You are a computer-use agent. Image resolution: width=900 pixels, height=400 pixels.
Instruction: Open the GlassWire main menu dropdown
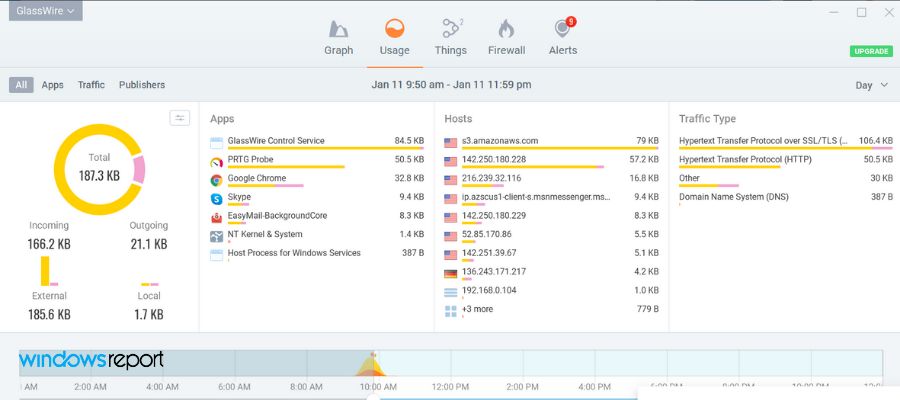click(x=45, y=11)
